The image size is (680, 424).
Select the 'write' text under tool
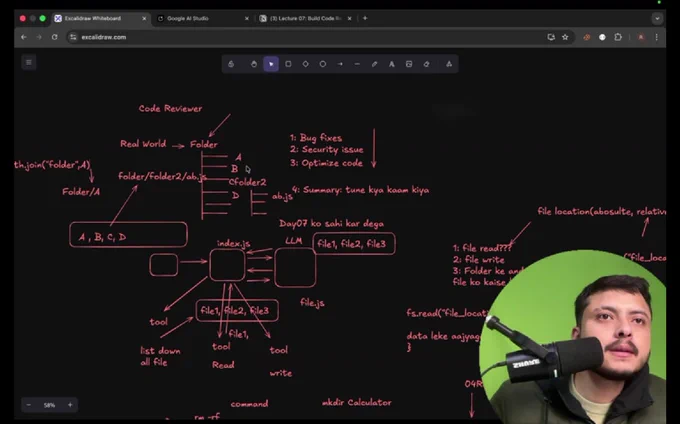(x=281, y=373)
